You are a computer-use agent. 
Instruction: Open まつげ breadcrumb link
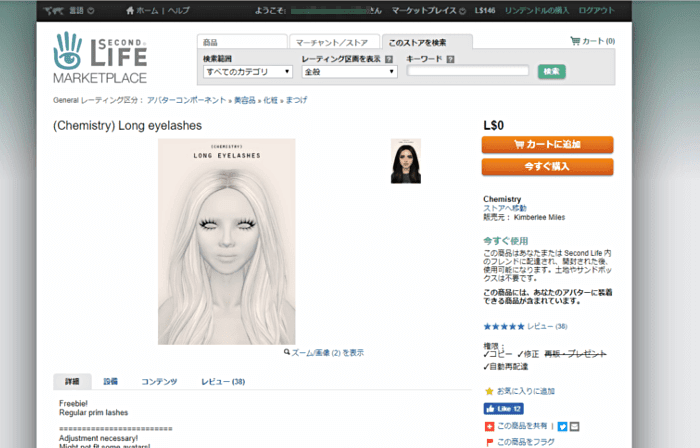296,100
